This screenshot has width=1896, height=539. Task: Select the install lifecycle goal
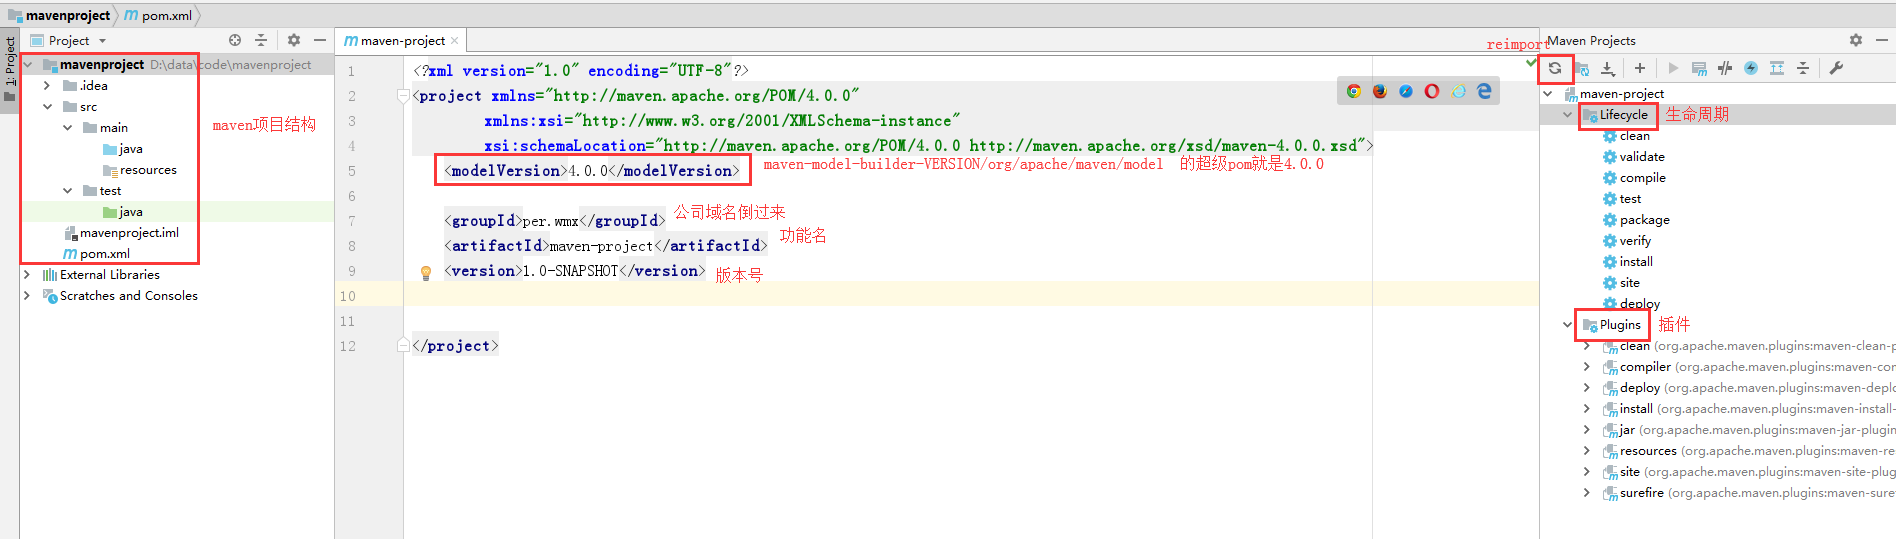[1636, 262]
